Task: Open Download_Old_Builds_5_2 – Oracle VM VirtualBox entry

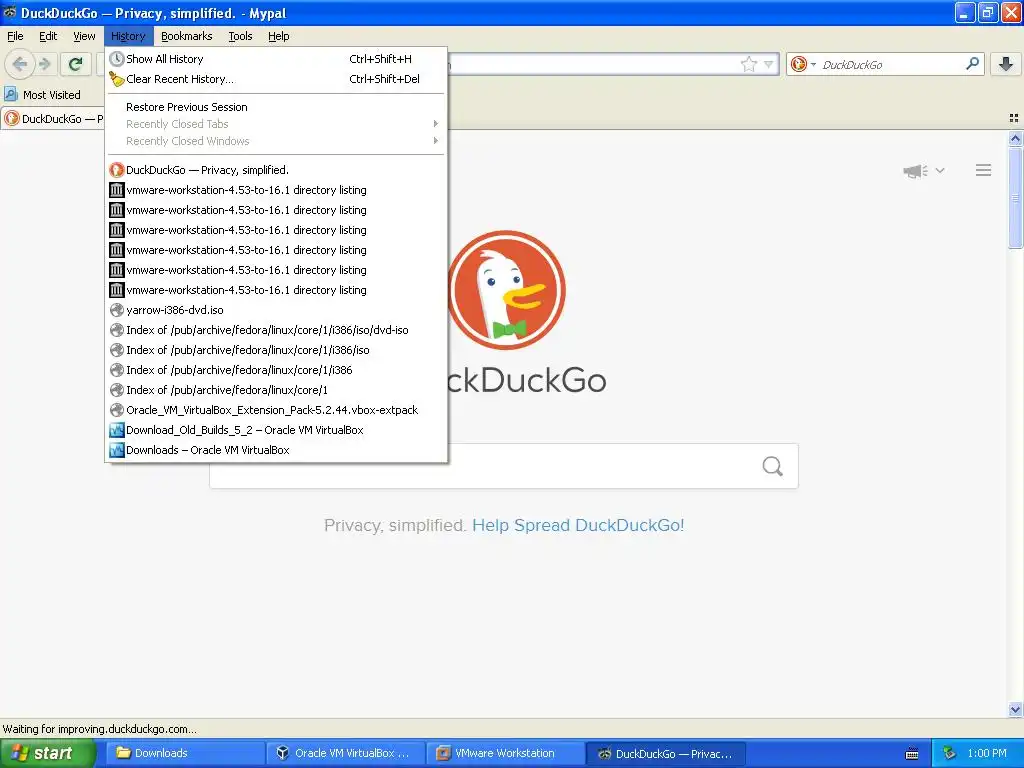Action: point(276,430)
